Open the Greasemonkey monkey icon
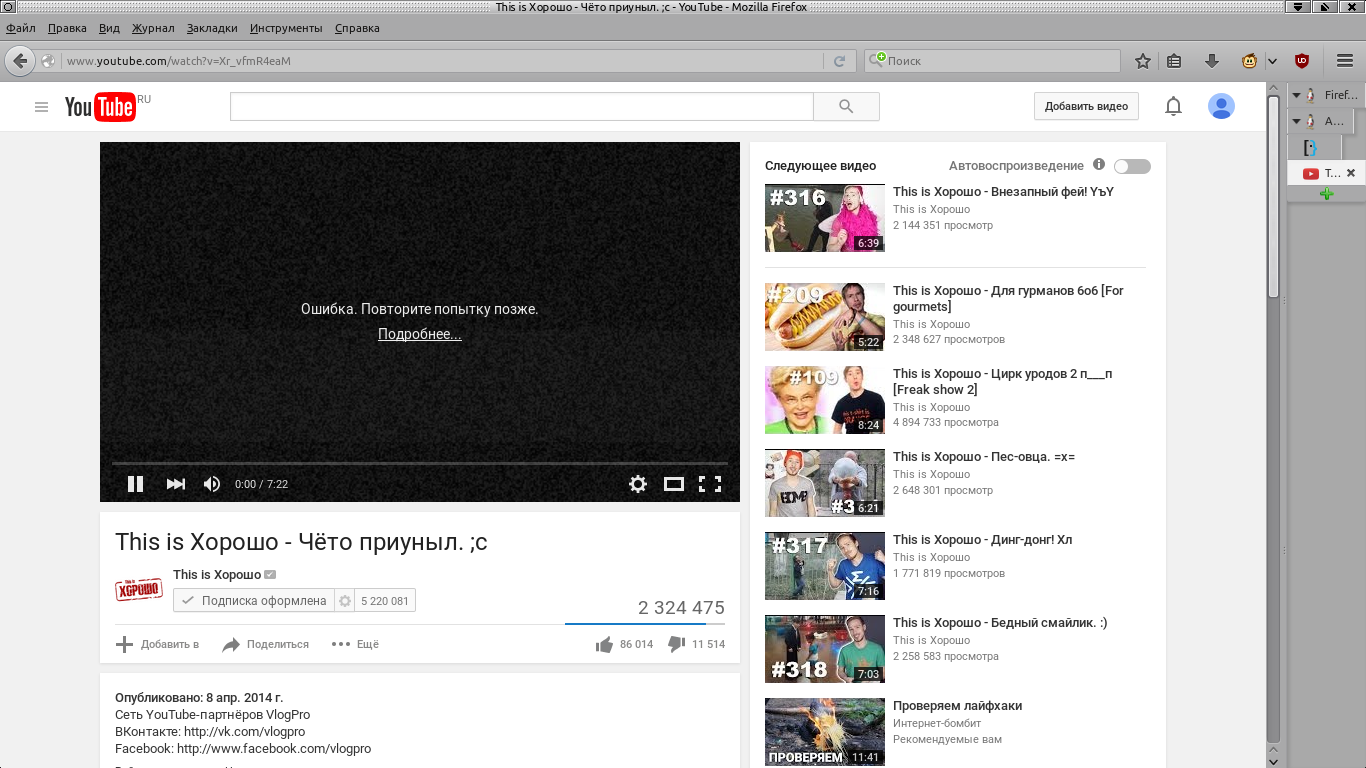Viewport: 1366px width, 768px height. (x=1250, y=61)
